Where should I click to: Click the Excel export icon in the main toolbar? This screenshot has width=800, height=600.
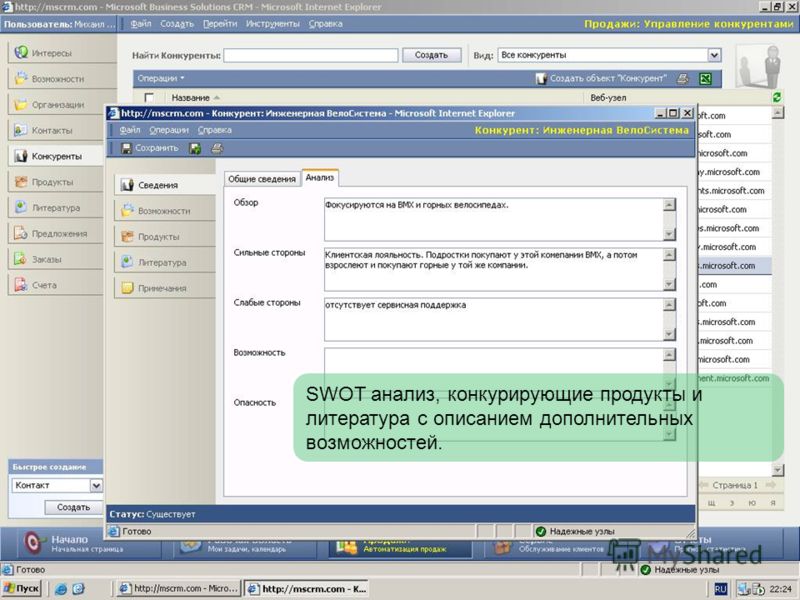(706, 79)
